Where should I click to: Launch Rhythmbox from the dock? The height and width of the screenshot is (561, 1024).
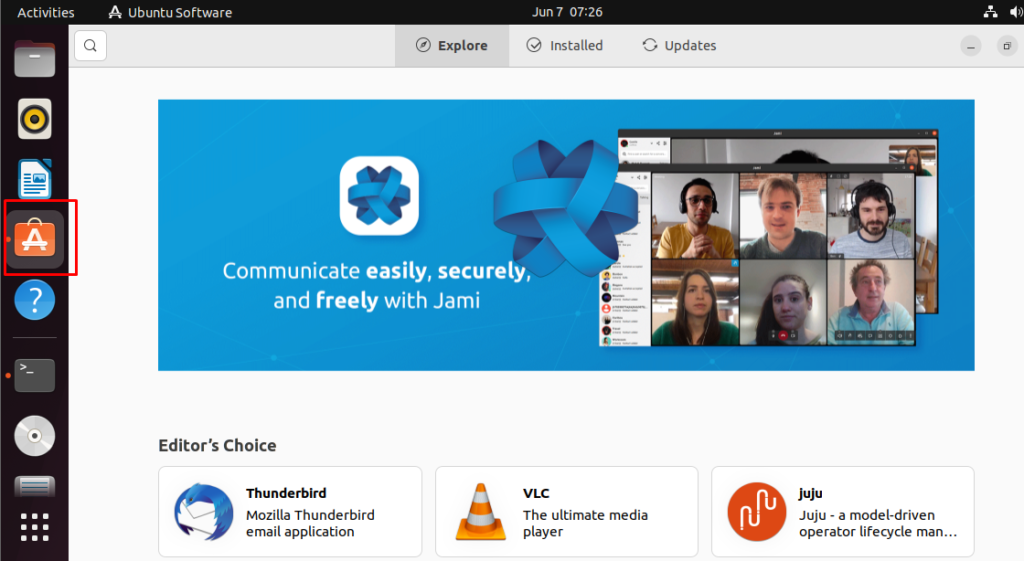click(x=35, y=119)
